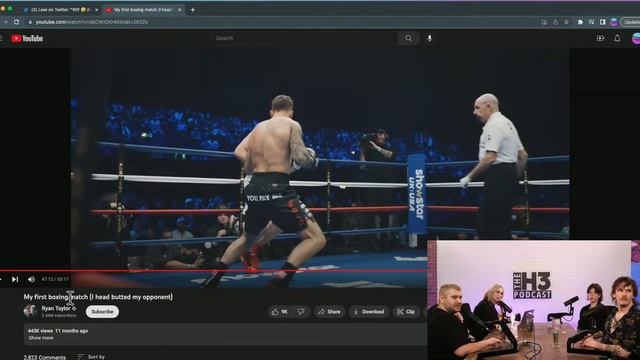Open the Ryan Taylor channel name link
This screenshot has height=360, width=640.
click(56, 309)
